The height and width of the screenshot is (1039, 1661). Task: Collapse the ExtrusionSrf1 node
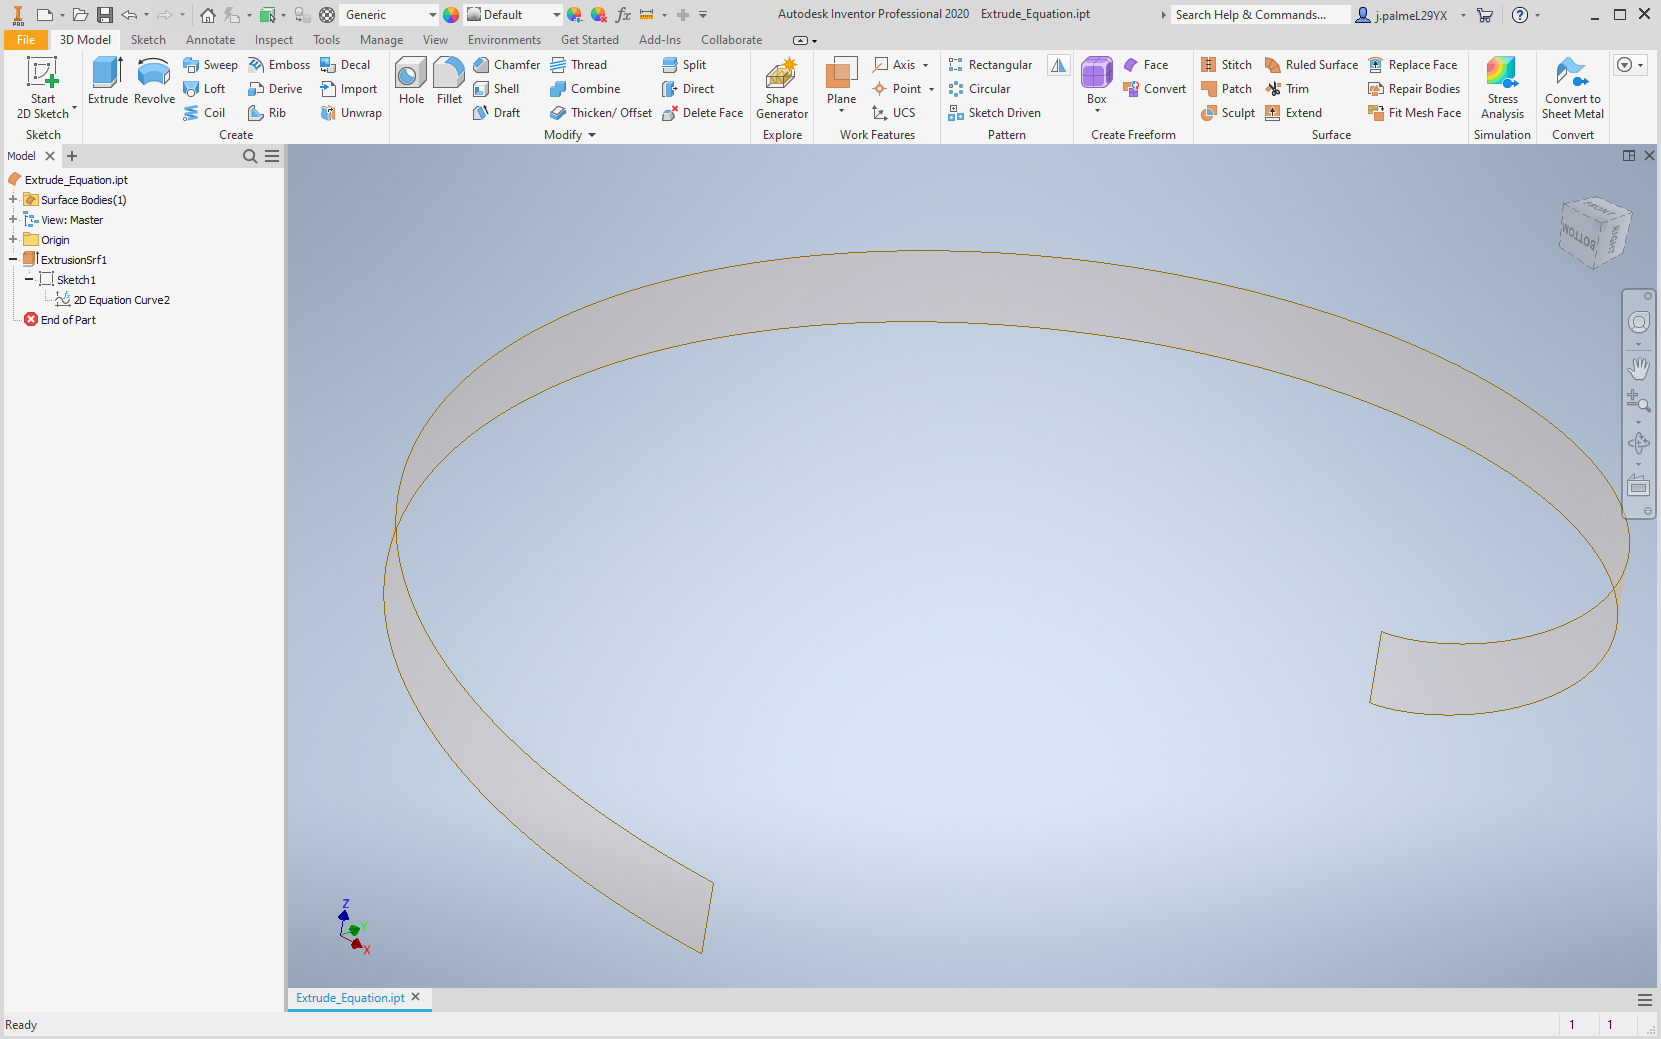coord(13,260)
